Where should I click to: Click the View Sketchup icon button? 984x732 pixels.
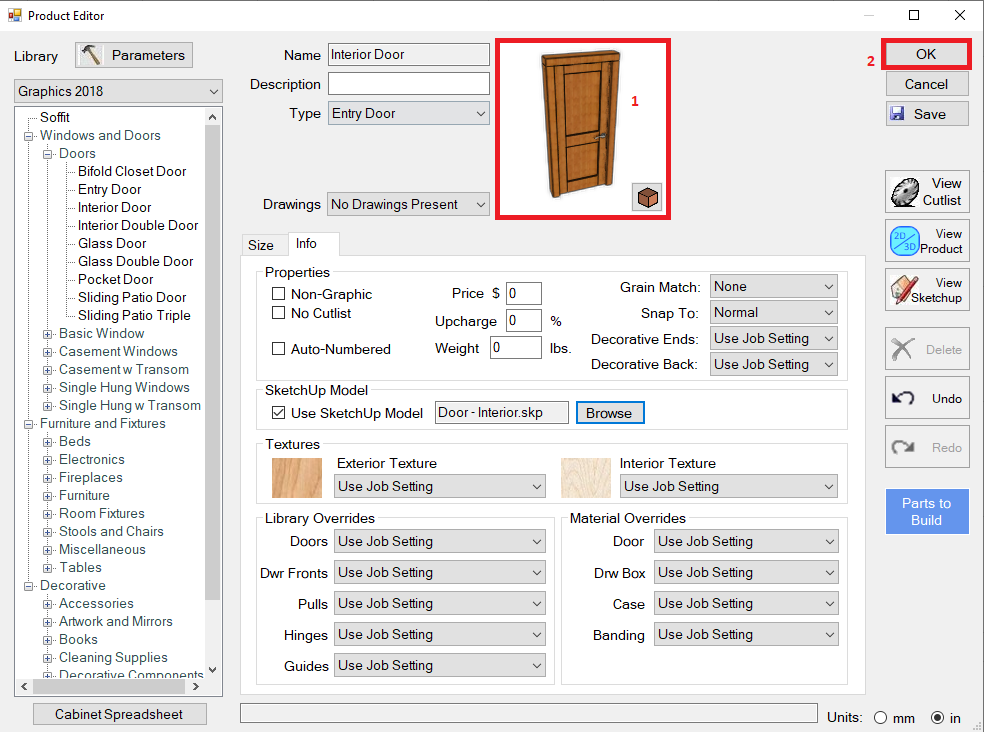tap(905, 290)
